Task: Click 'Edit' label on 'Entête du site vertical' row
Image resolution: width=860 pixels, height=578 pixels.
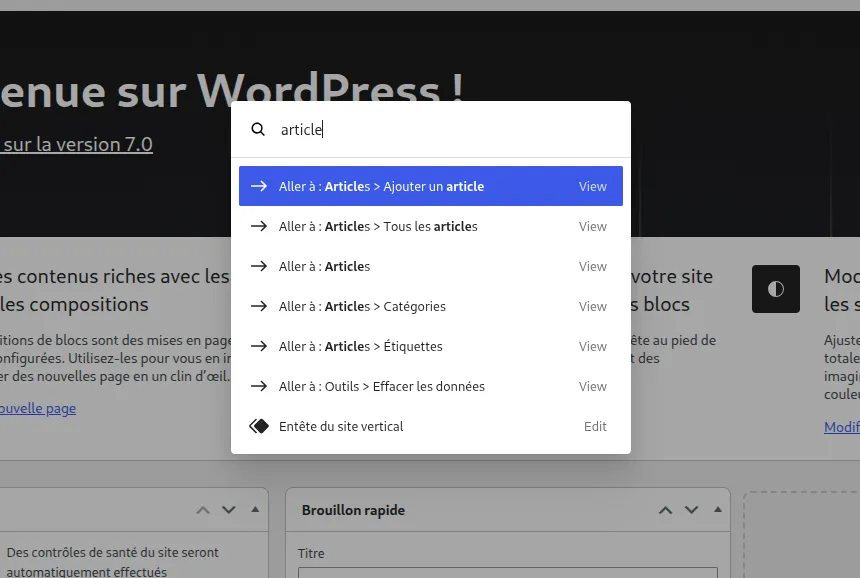Action: tap(595, 427)
